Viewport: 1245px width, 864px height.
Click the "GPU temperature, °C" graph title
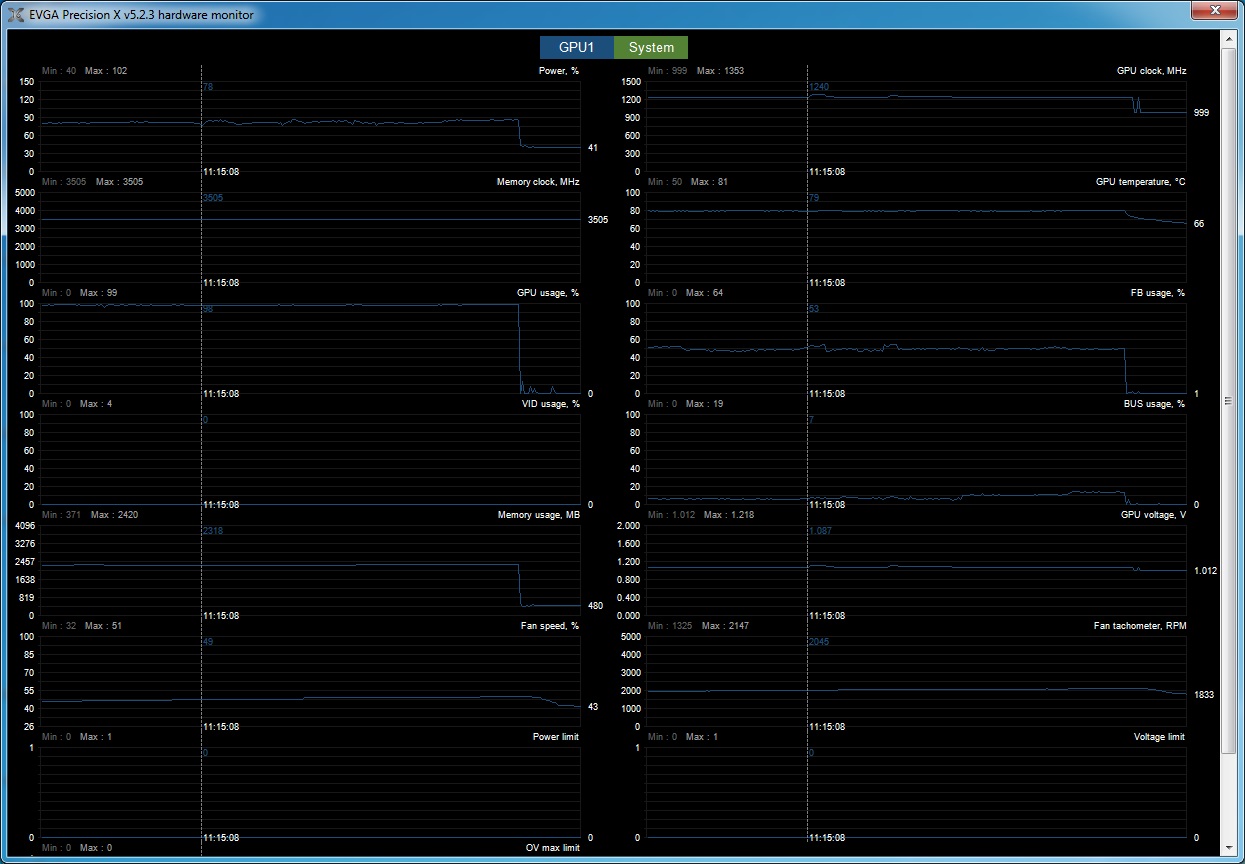(x=1140, y=182)
